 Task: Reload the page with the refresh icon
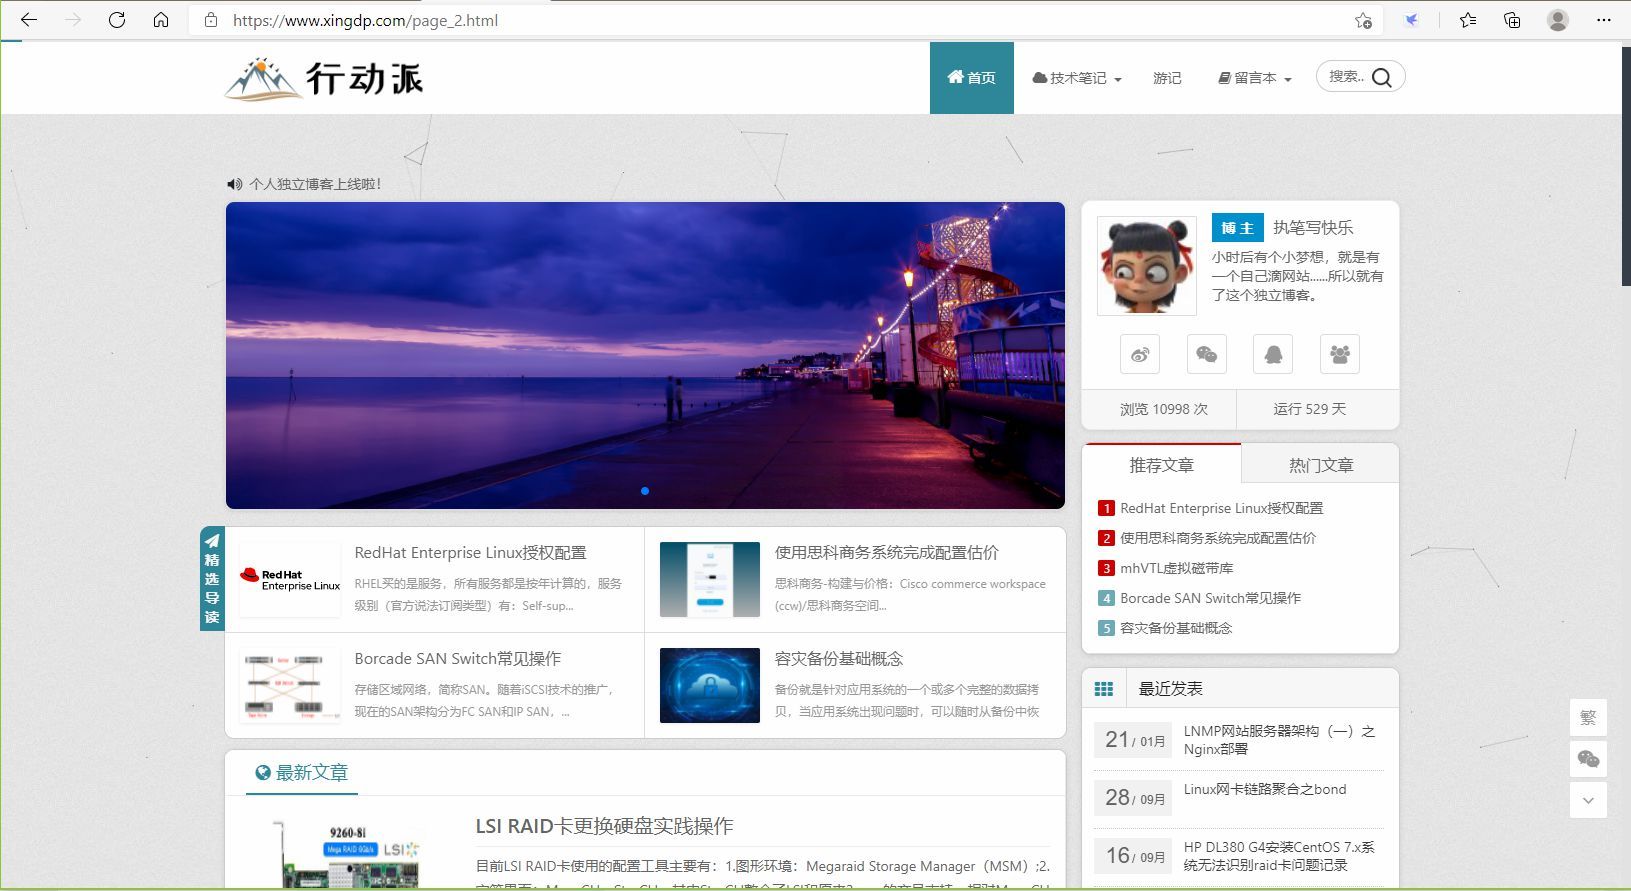tap(117, 20)
